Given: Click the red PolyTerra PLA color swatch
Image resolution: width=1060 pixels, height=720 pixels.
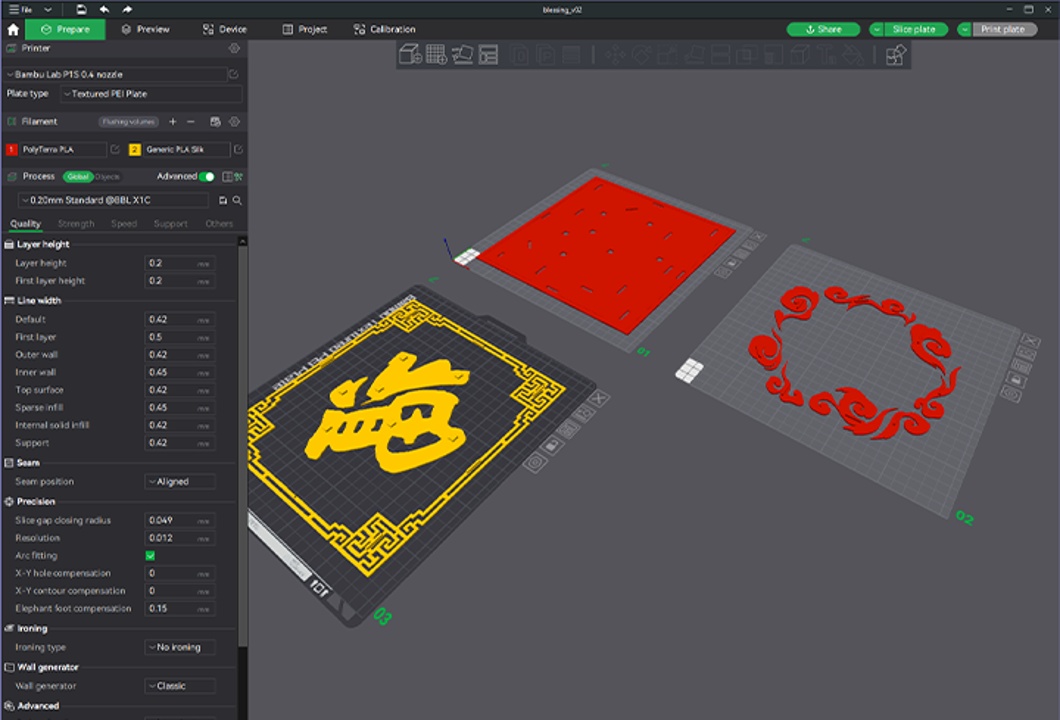Looking at the screenshot, I should (x=12, y=150).
